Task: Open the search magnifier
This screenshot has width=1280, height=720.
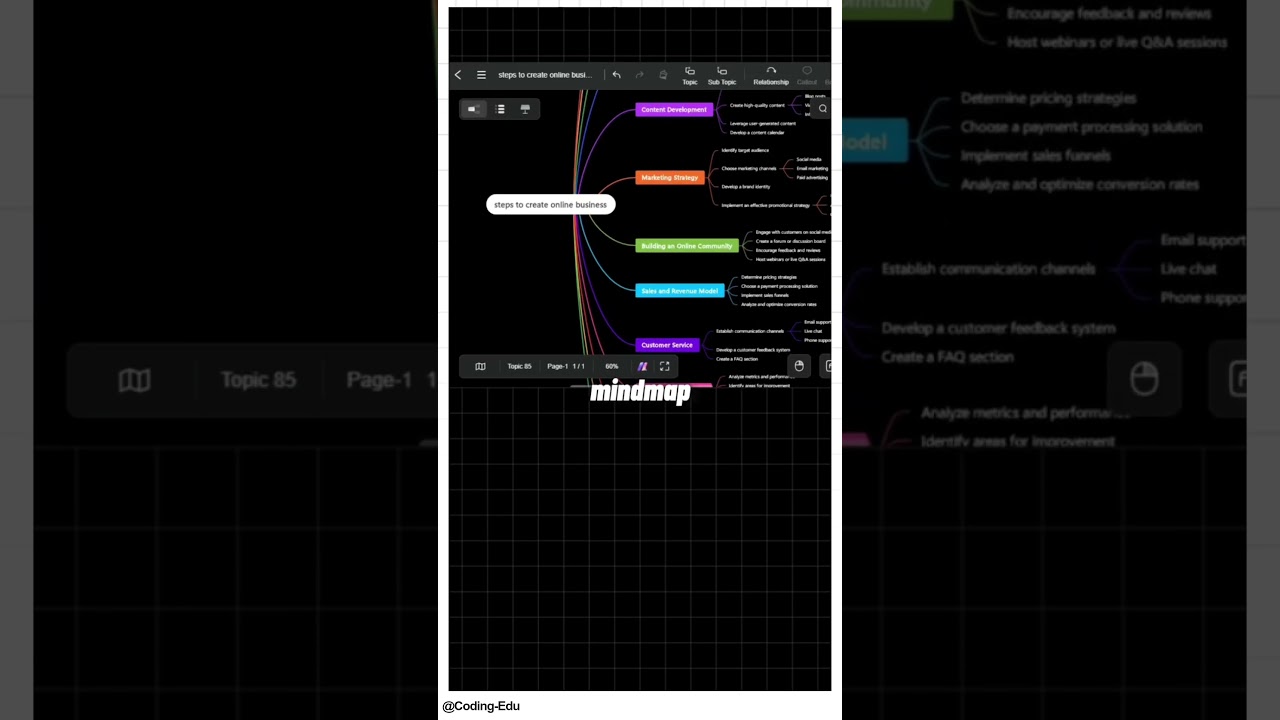Action: 823,109
